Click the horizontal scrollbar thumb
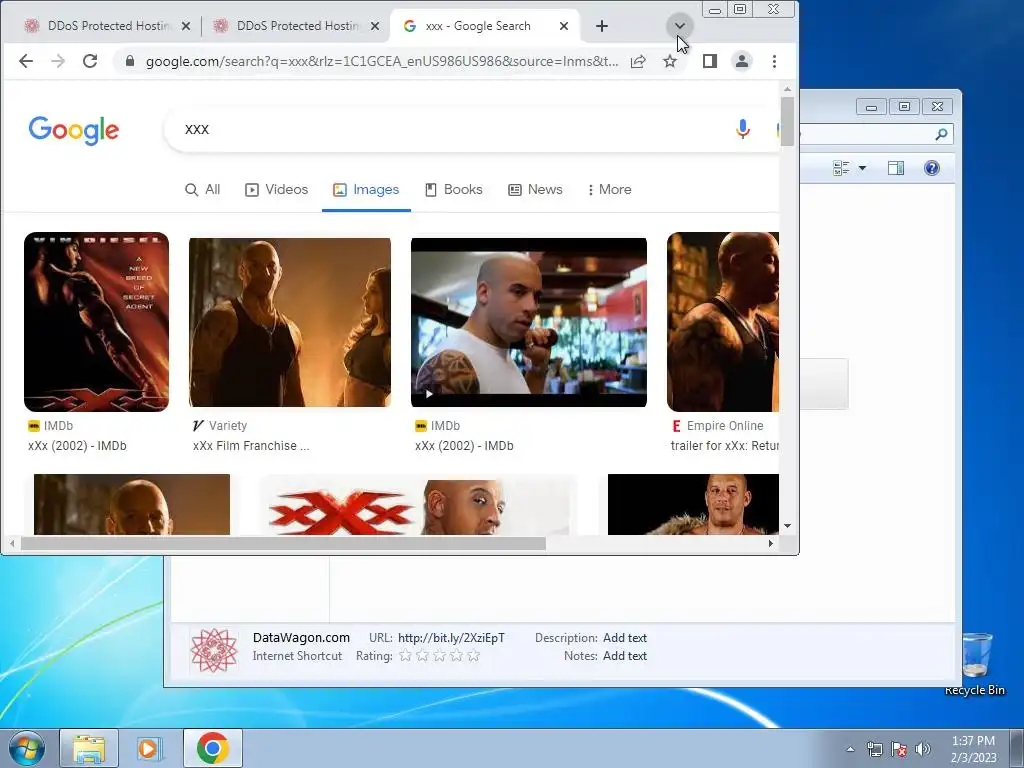The image size is (1024, 768). (x=283, y=543)
